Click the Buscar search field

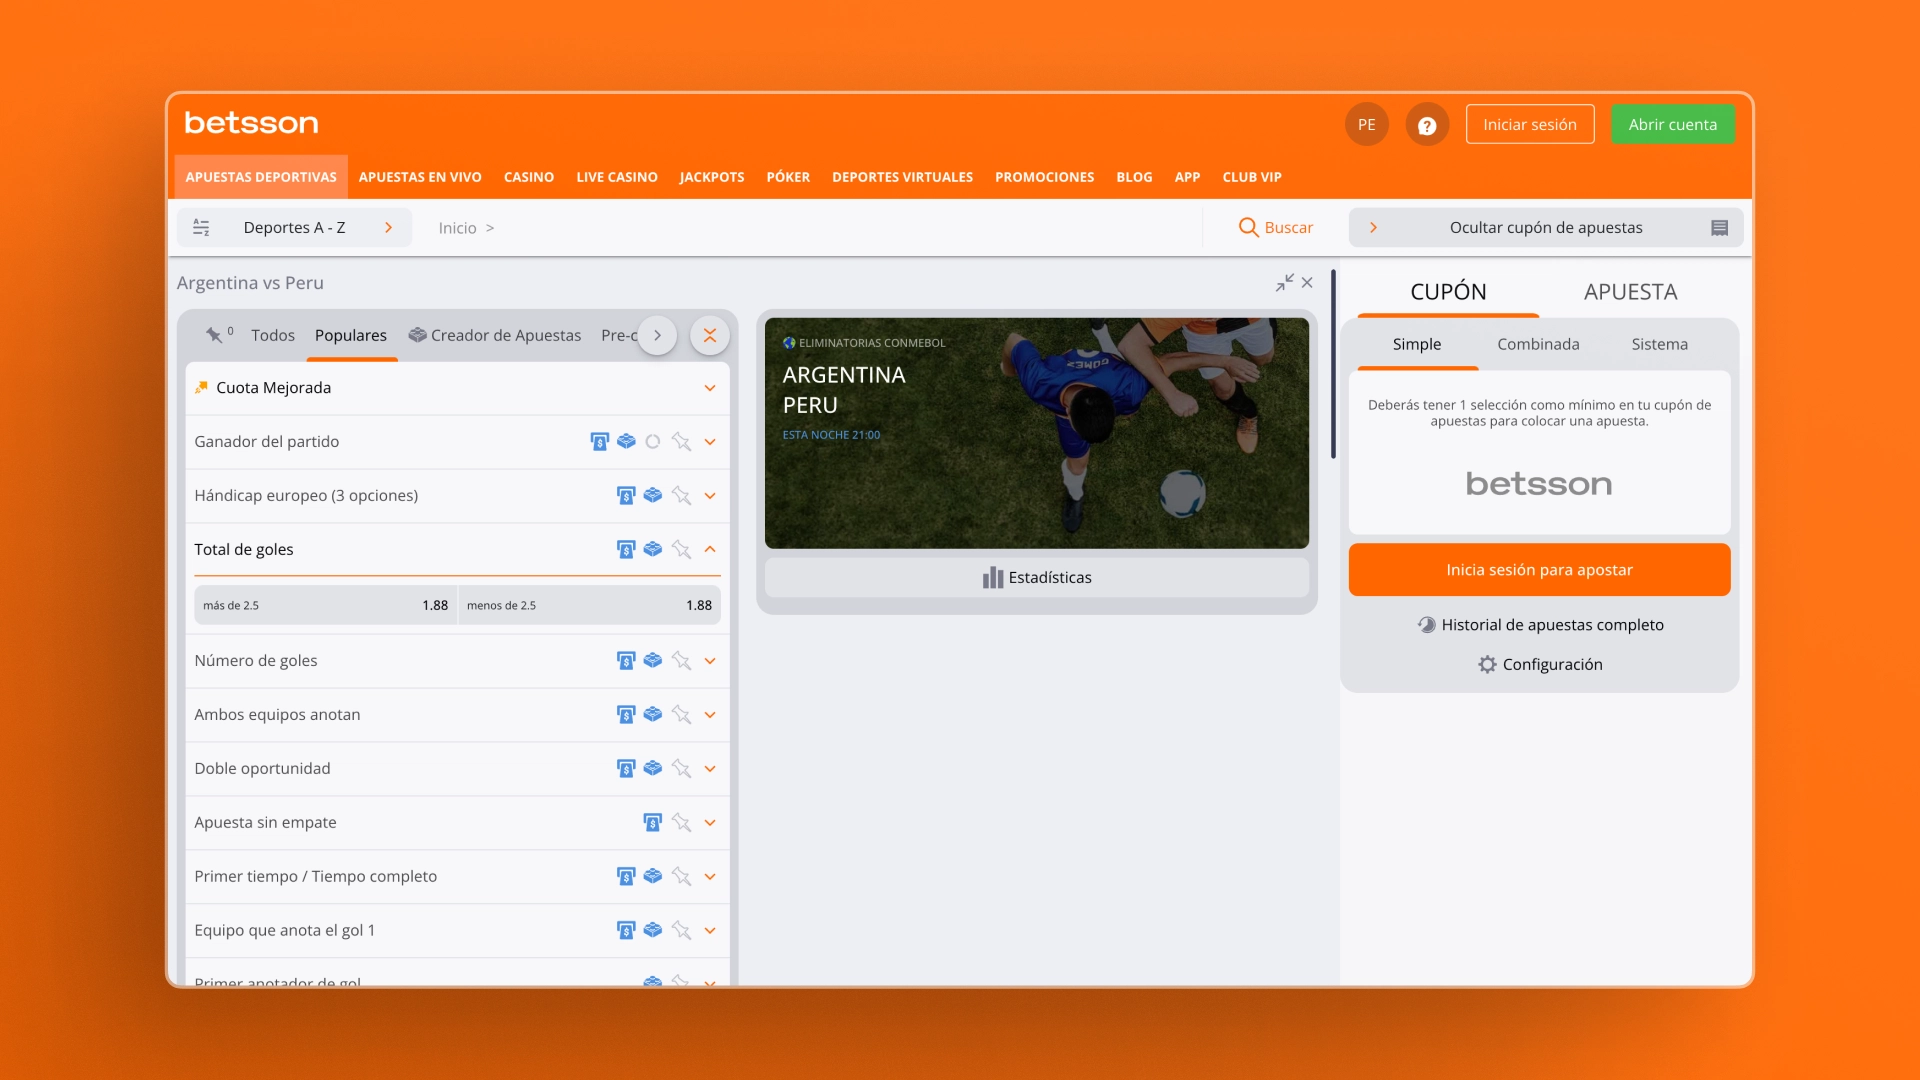(x=1275, y=228)
